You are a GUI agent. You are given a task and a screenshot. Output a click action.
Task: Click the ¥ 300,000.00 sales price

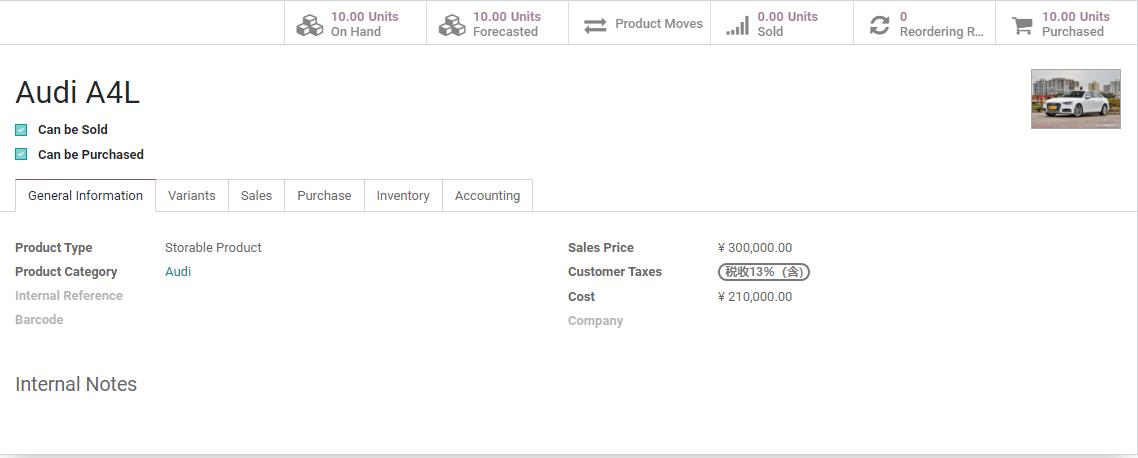click(755, 248)
